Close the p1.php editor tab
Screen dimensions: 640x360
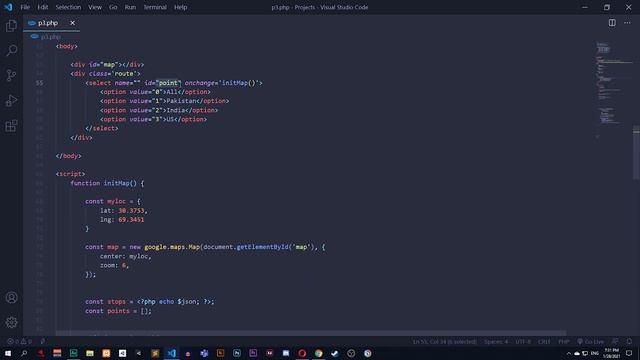[72, 23]
